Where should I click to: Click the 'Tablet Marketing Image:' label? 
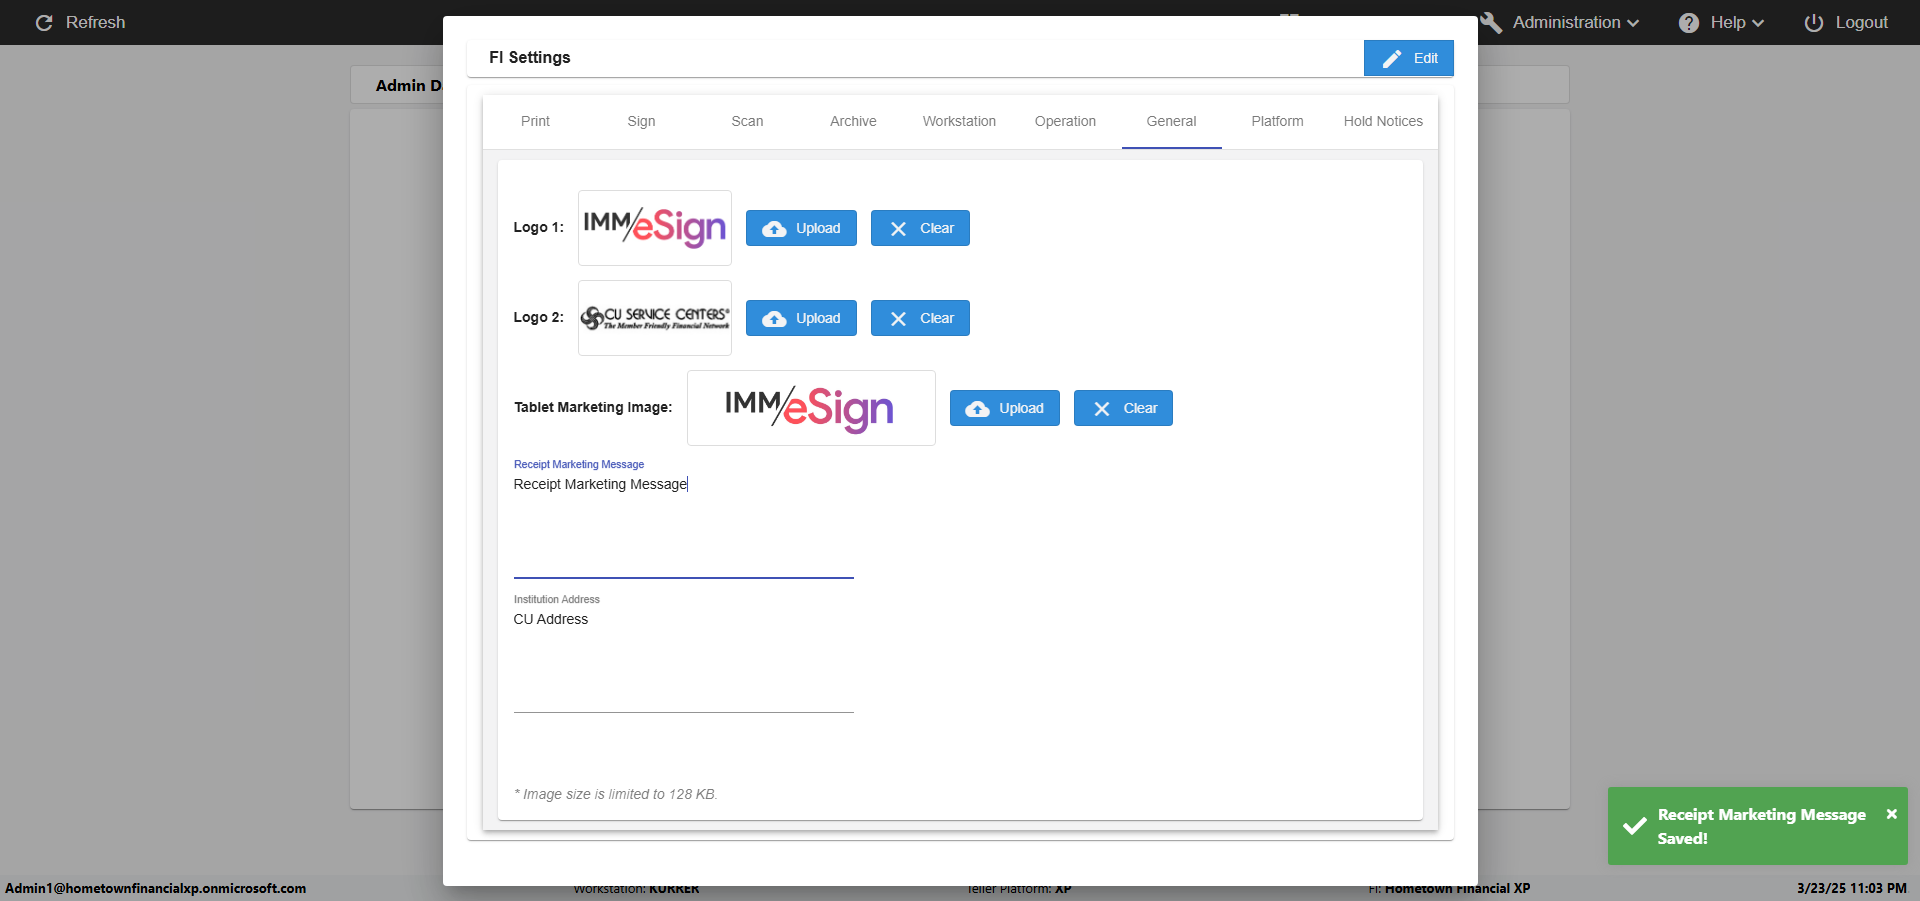pos(593,407)
